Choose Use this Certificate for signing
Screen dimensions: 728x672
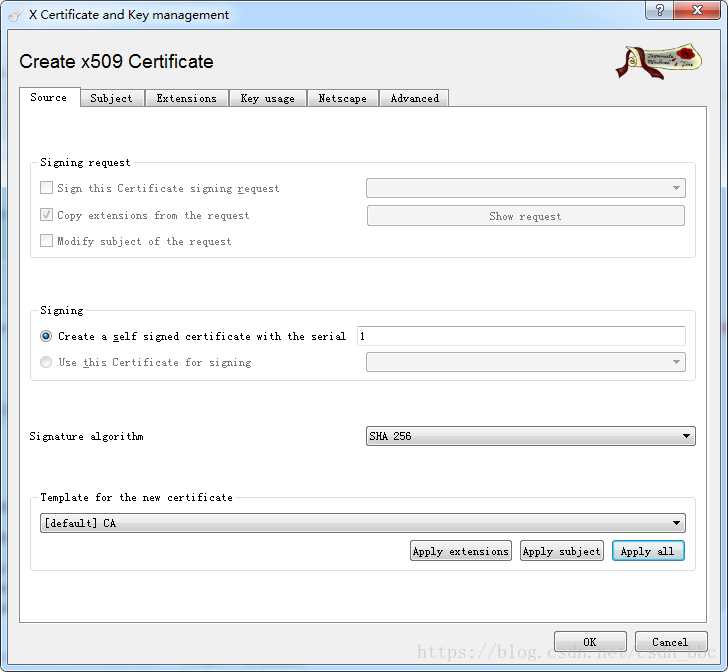pos(46,362)
